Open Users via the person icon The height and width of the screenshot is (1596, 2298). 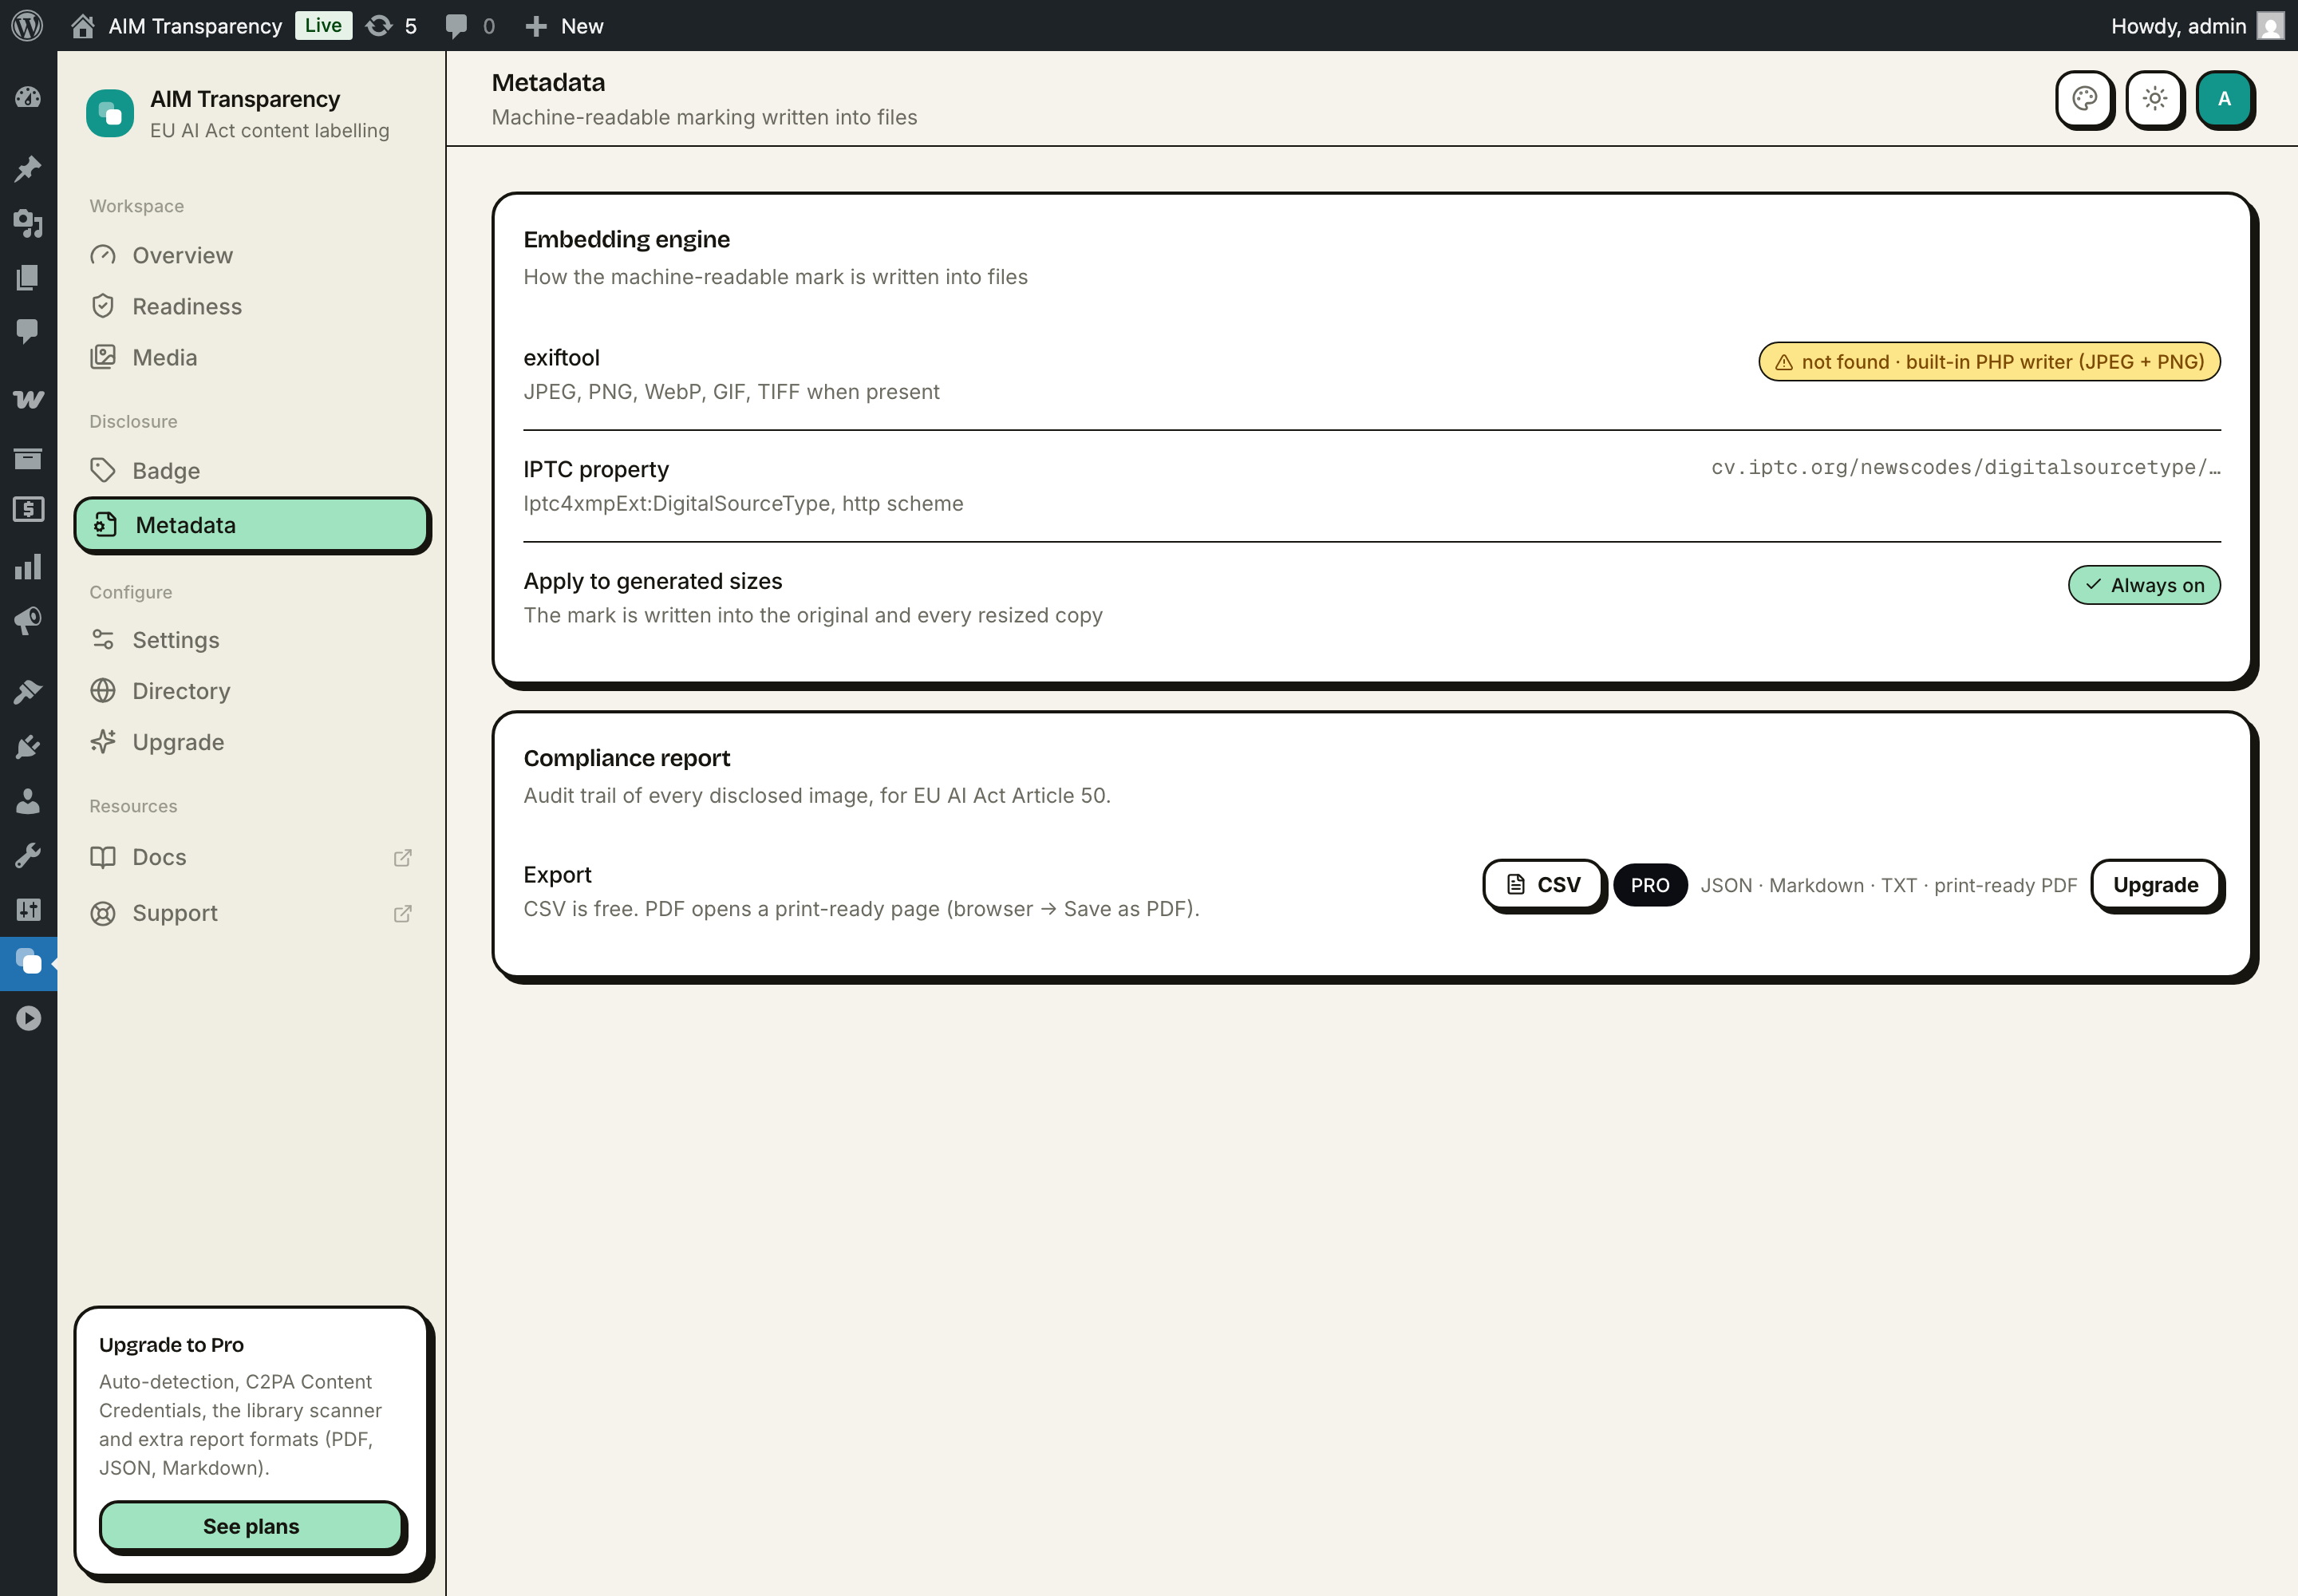28,800
